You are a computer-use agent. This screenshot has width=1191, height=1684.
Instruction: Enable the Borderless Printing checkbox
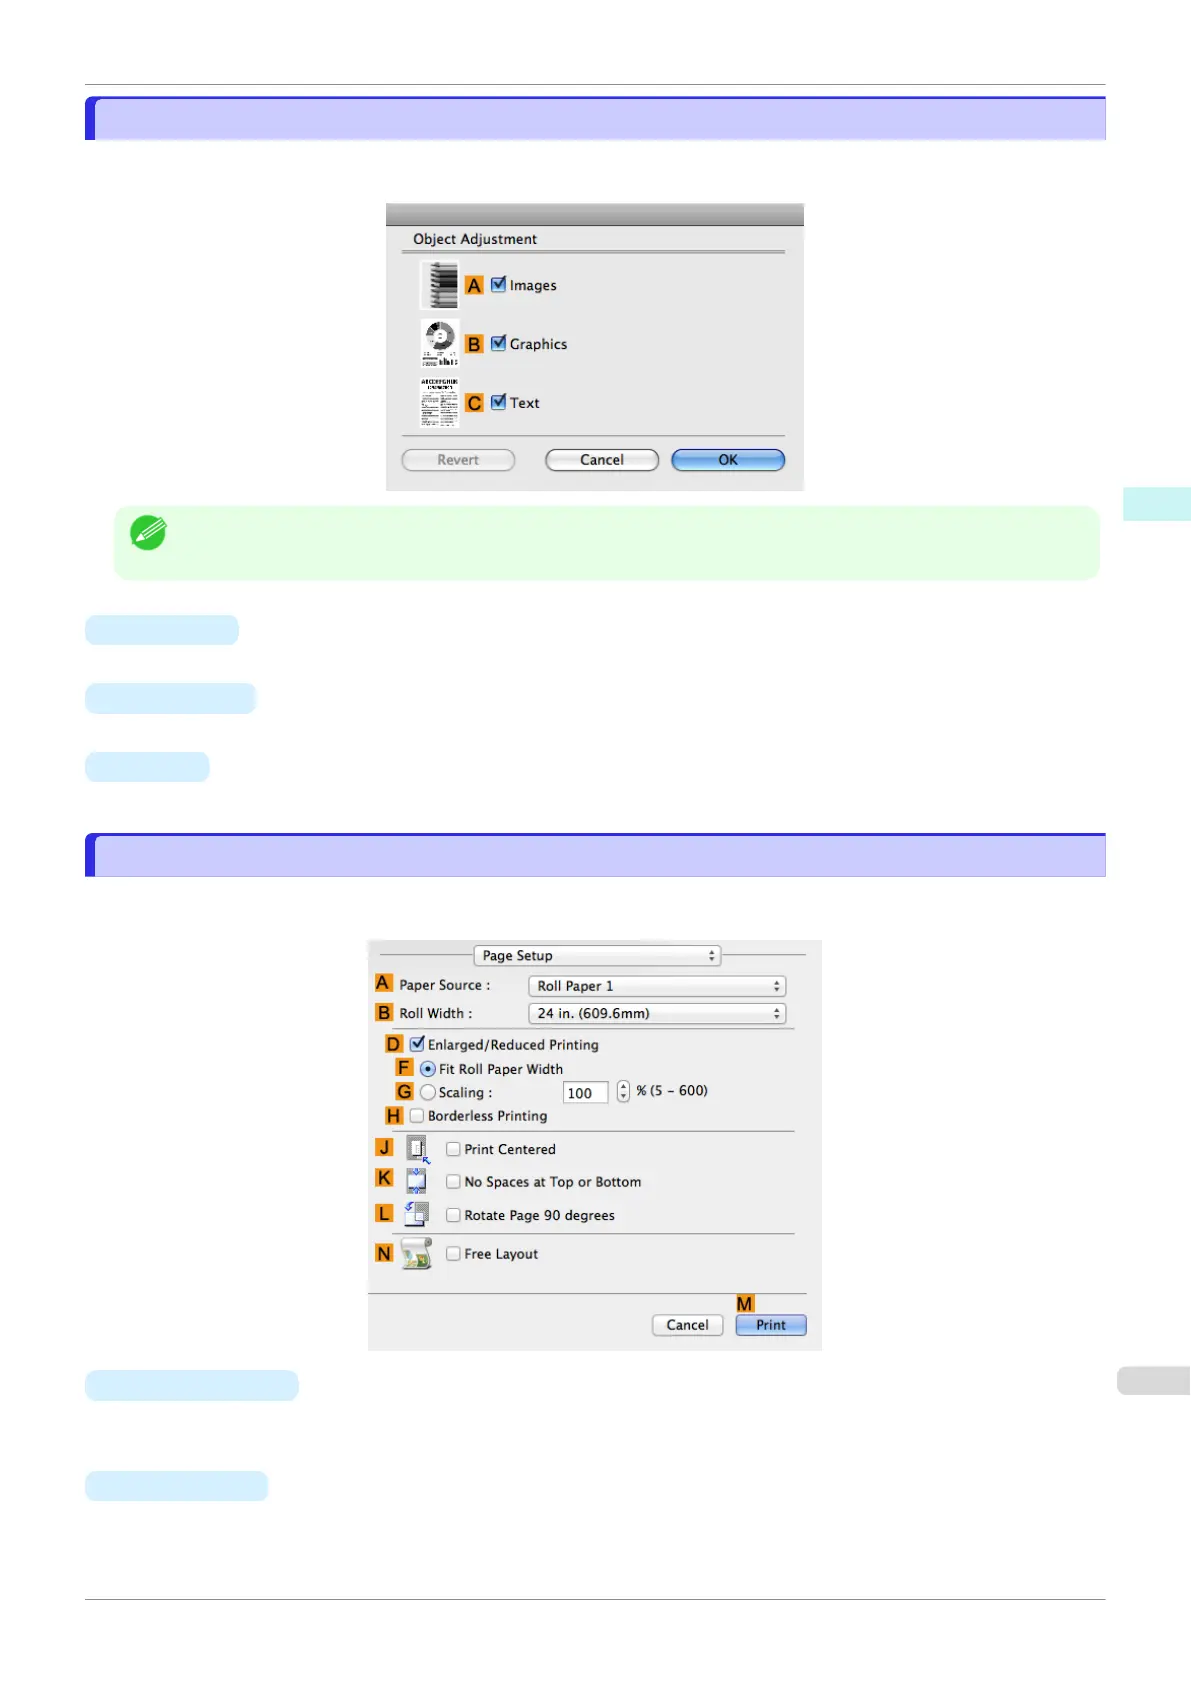click(417, 1116)
